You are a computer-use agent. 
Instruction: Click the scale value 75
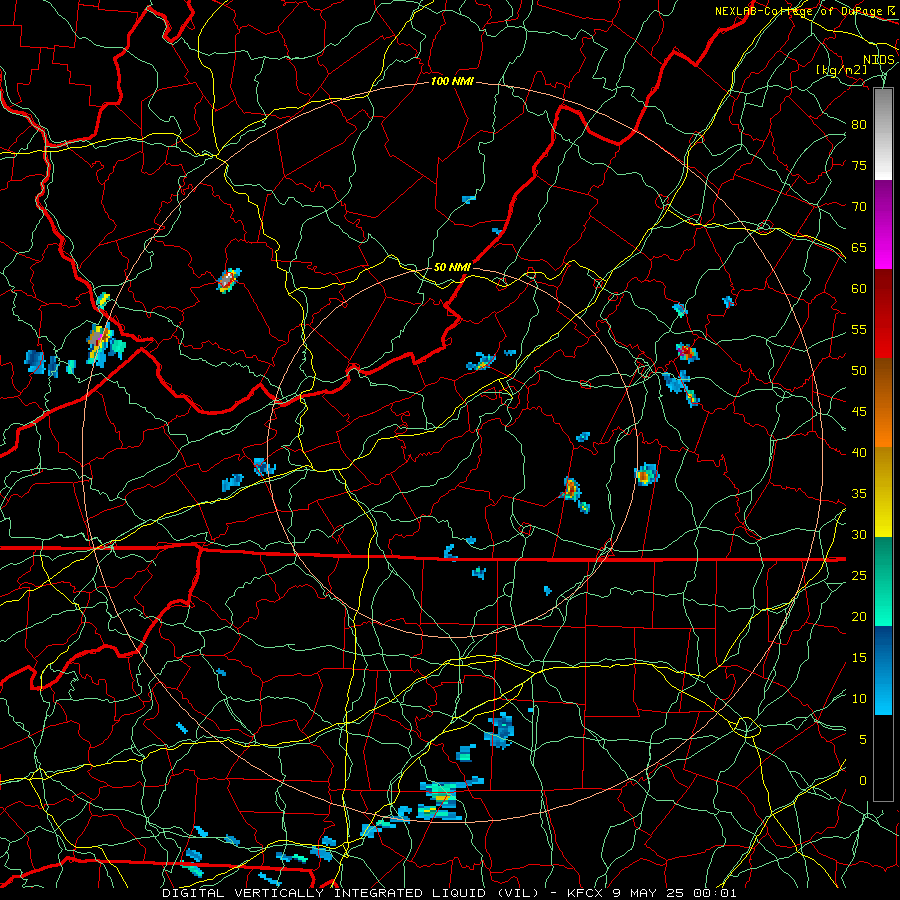[x=859, y=165]
